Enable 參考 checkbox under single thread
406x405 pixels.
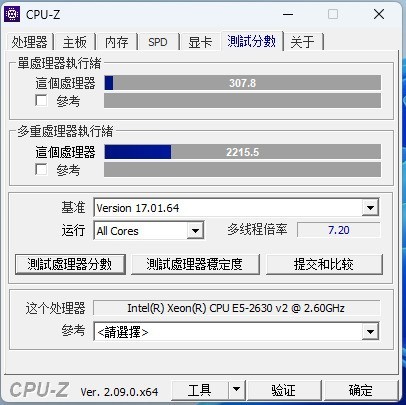pos(41,100)
